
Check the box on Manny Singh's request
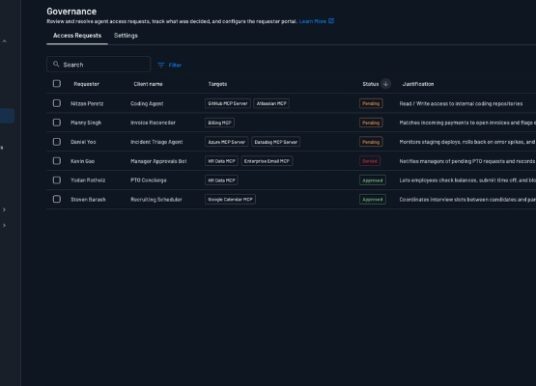(57, 122)
